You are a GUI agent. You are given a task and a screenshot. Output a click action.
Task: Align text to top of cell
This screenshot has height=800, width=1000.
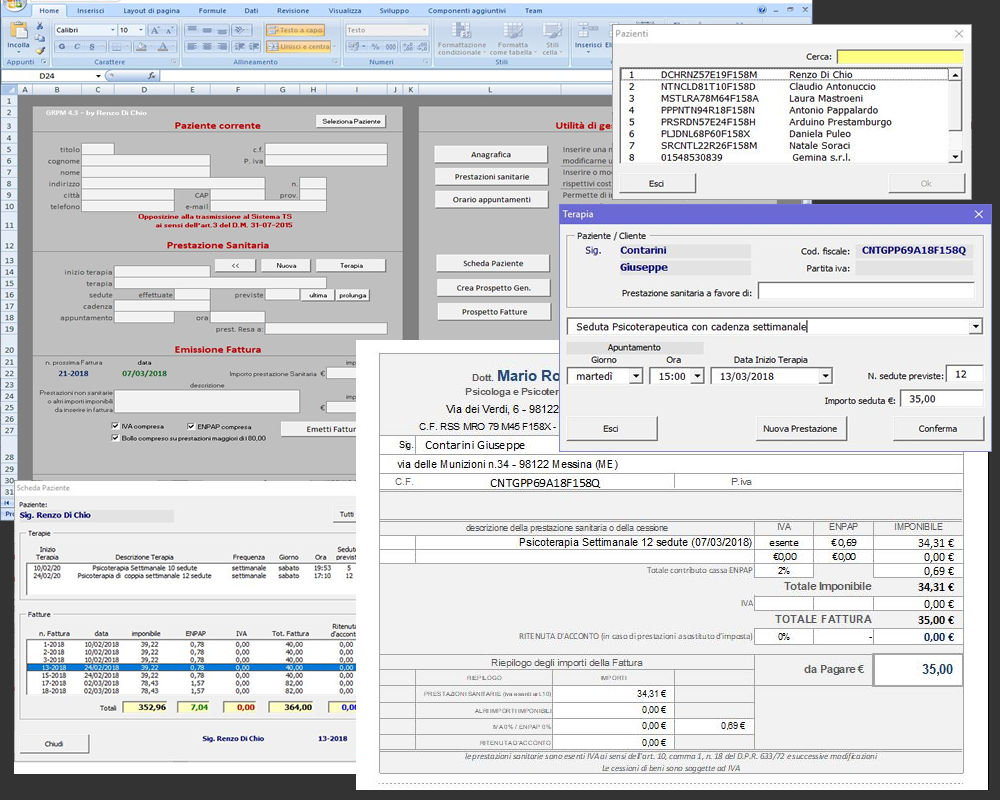191,30
